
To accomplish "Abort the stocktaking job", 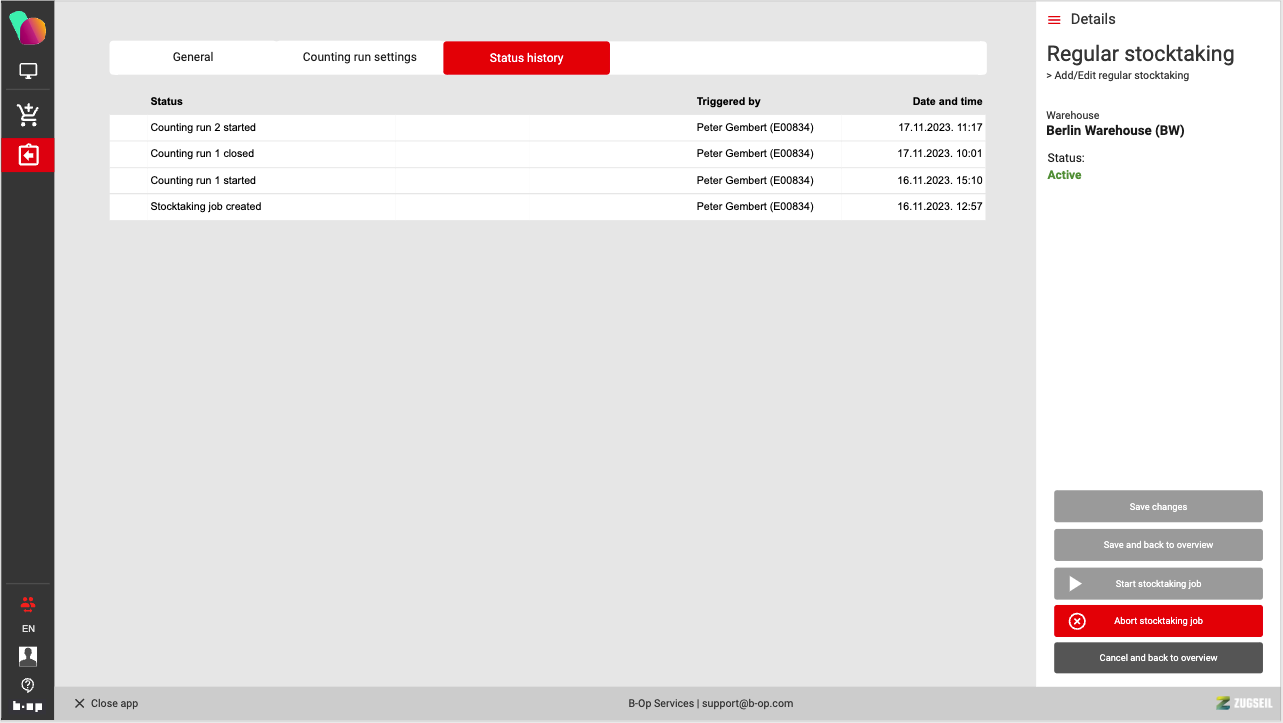I will point(1158,621).
